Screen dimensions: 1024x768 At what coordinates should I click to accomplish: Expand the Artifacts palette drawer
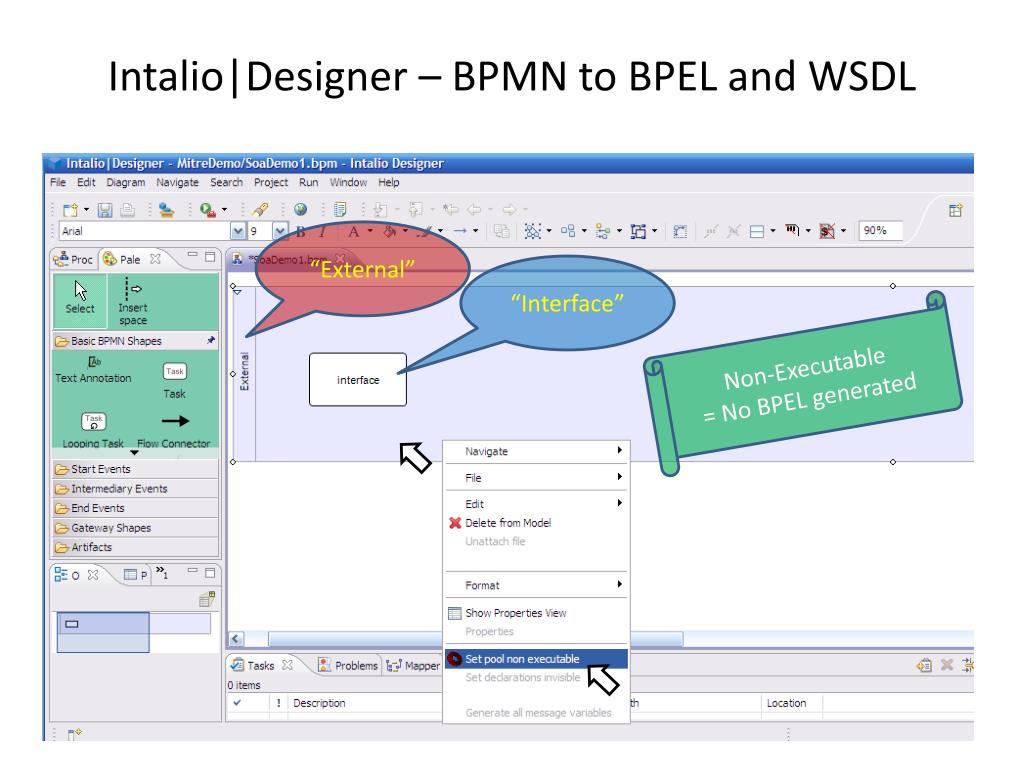pyautogui.click(x=135, y=547)
